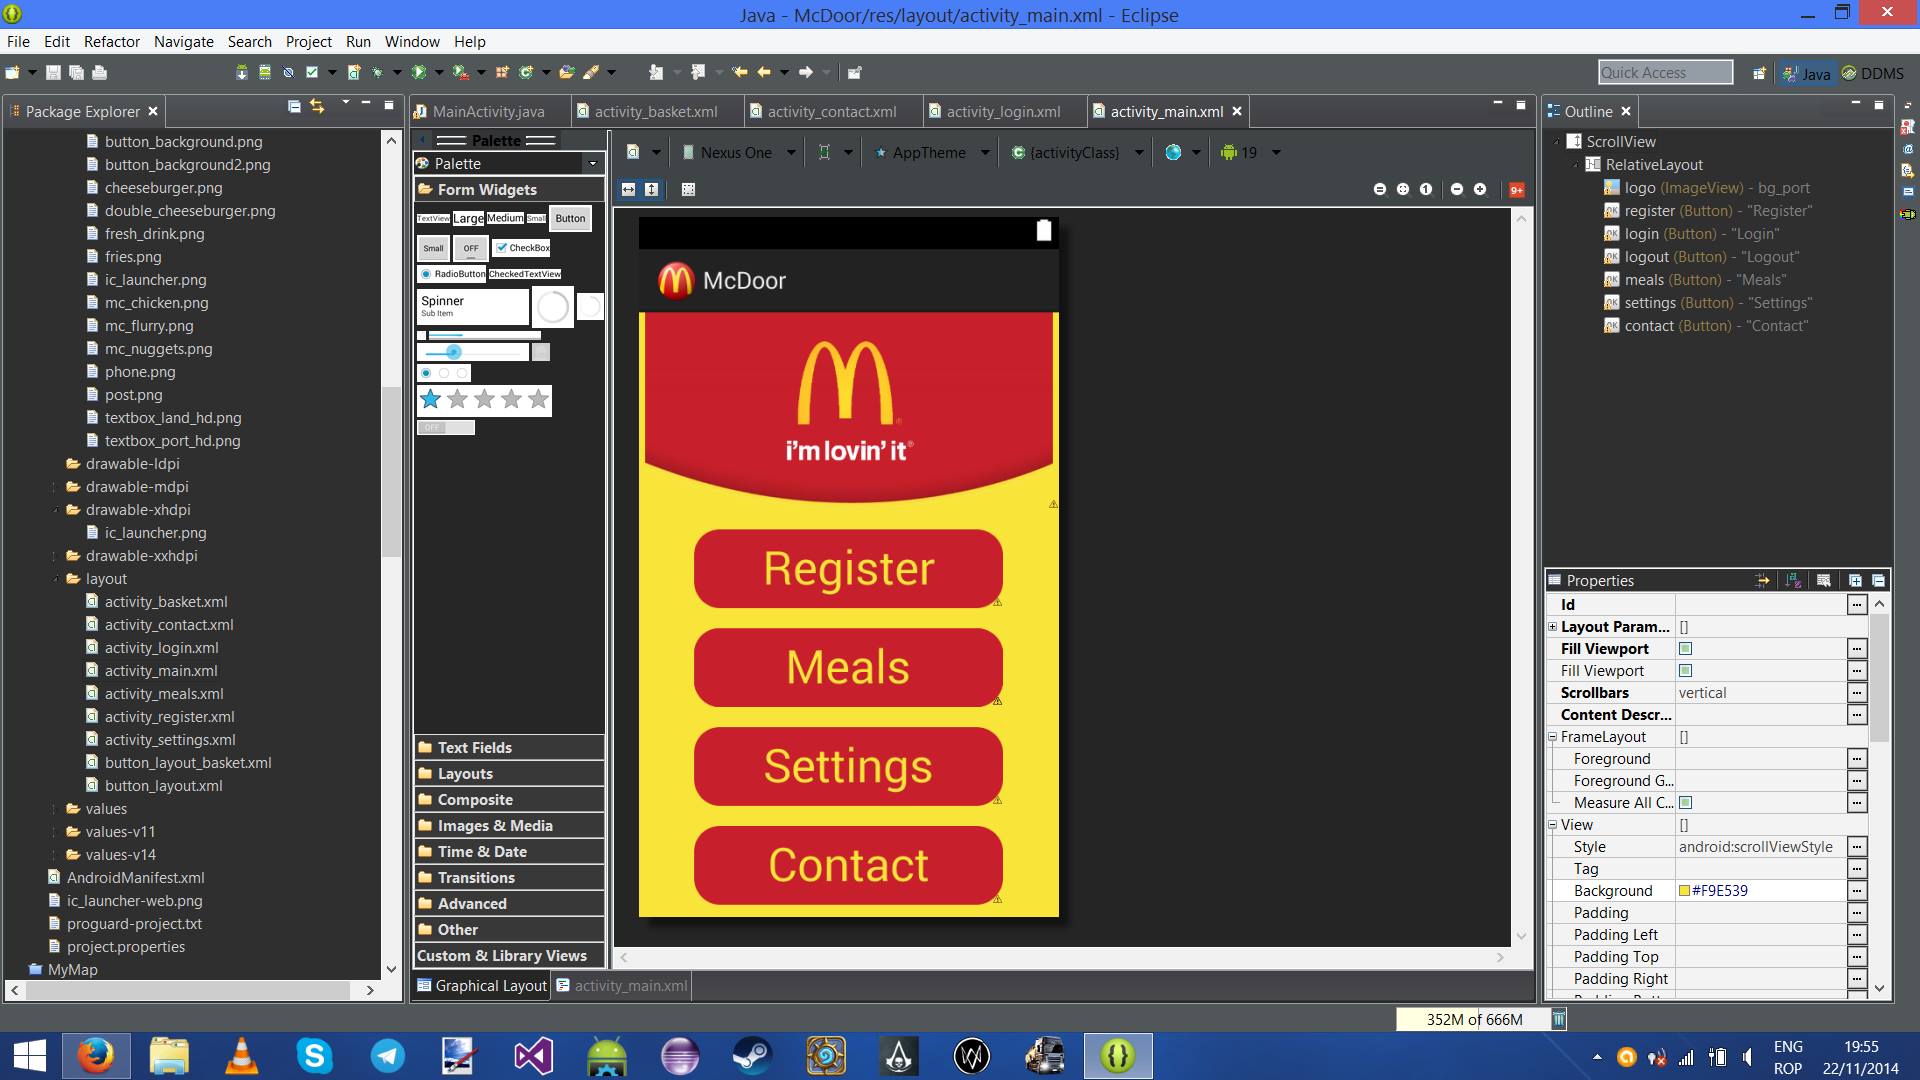Zoom in the layout canvas
1920x1080 pixels.
click(x=1480, y=189)
